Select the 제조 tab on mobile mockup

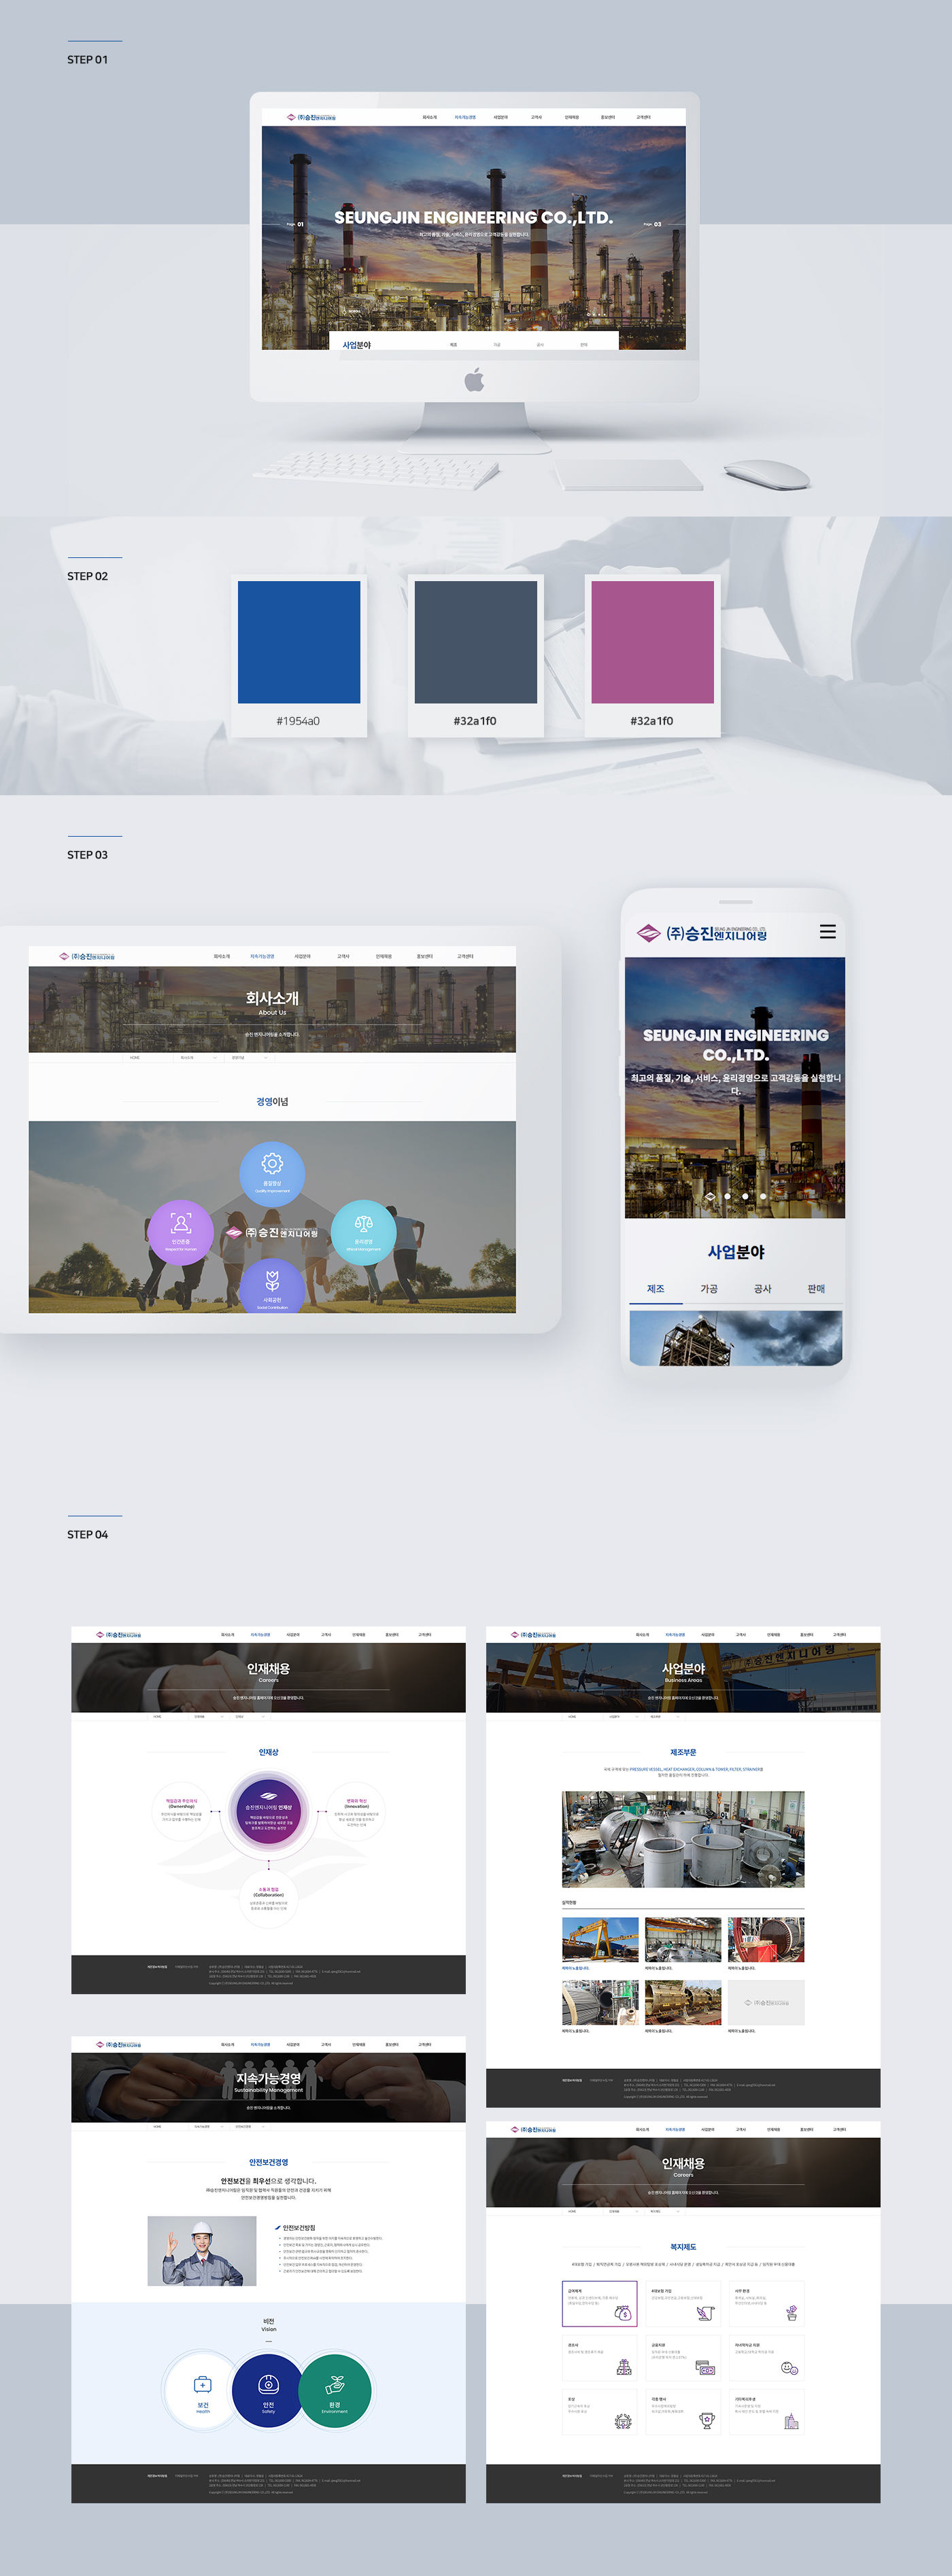[655, 1289]
